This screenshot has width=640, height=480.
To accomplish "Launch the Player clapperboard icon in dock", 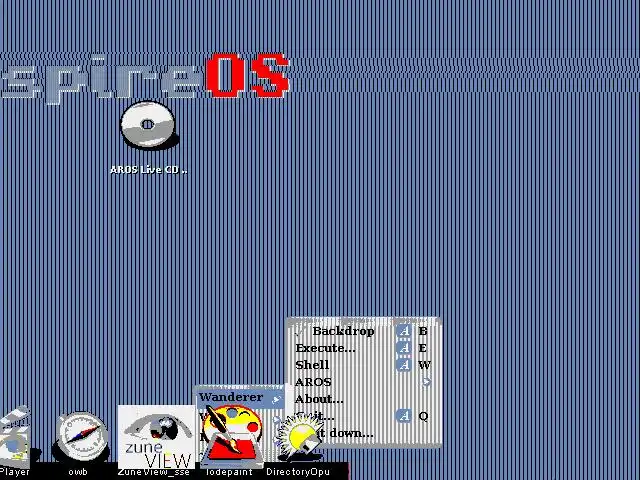I will coord(16,436).
